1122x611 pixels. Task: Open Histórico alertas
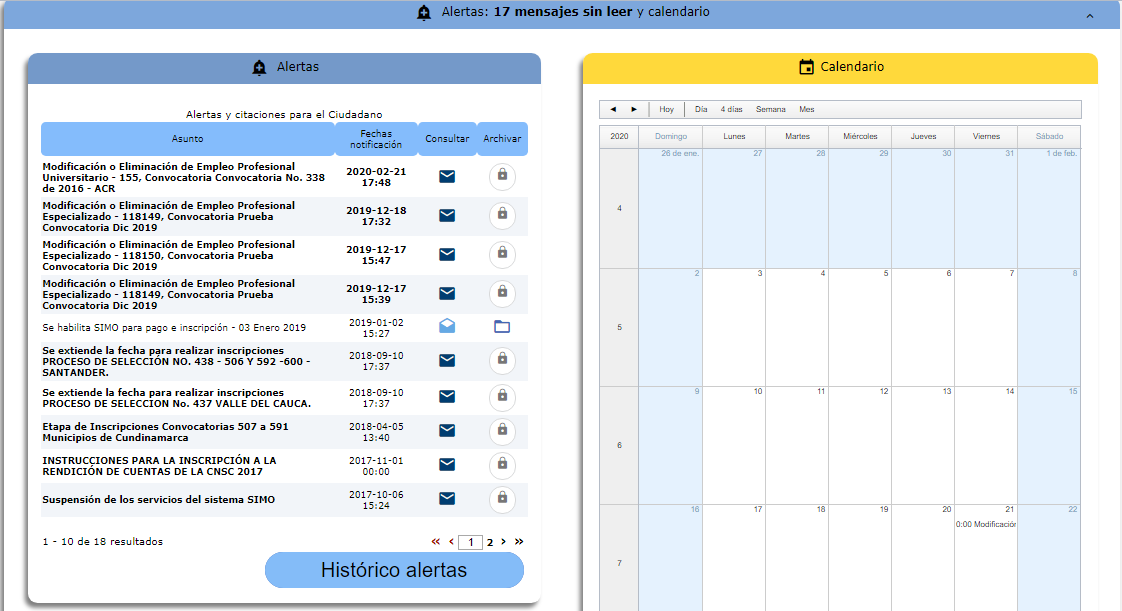393,569
